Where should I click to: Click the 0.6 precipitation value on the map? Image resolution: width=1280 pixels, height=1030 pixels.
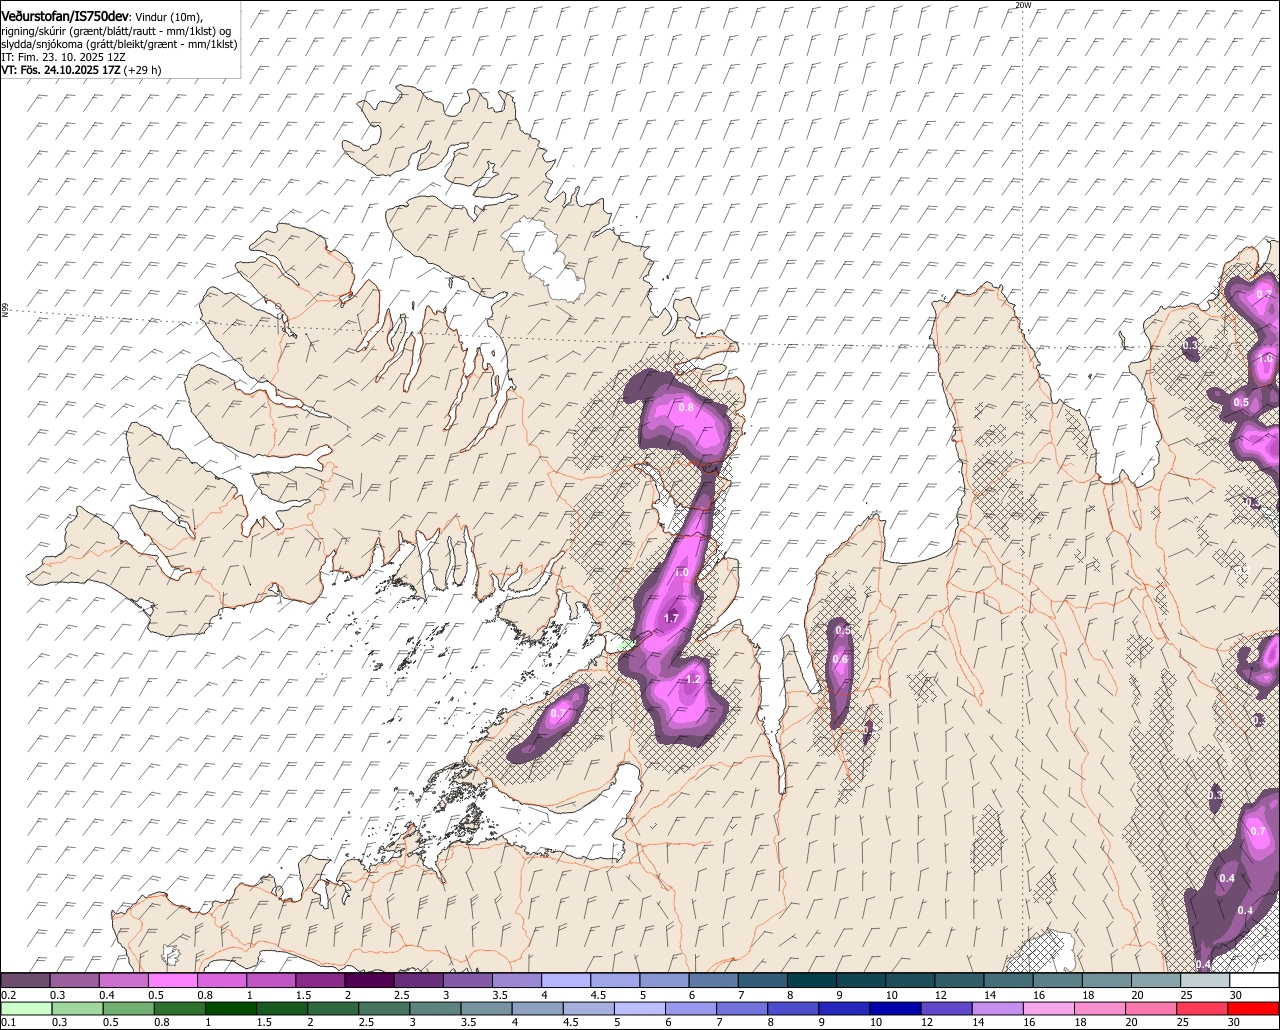[840, 659]
